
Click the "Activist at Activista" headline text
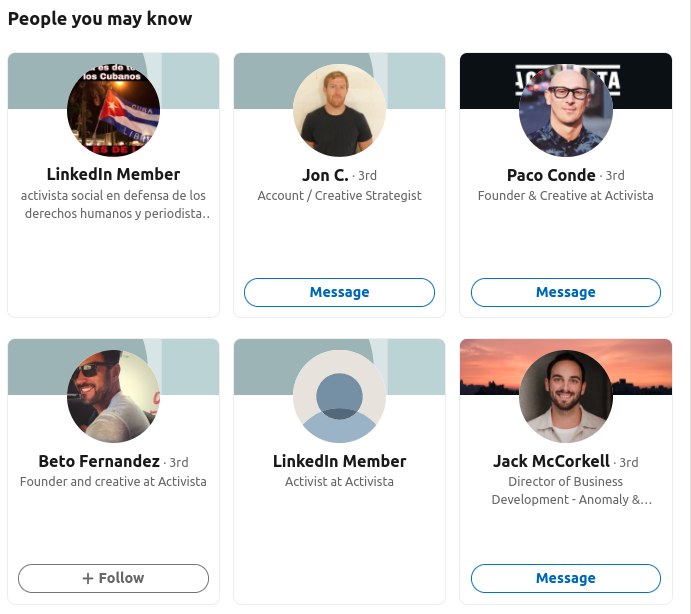click(x=339, y=482)
